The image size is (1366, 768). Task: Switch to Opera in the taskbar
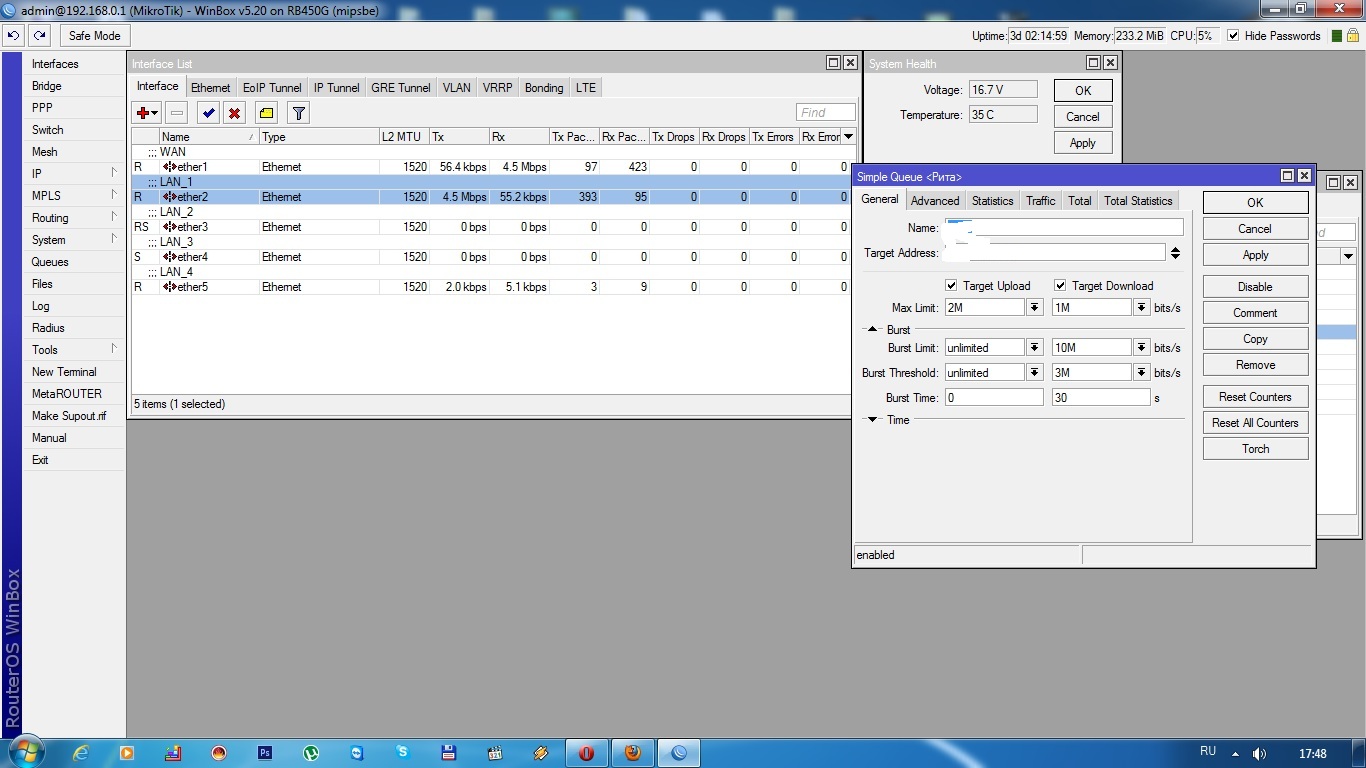coord(587,753)
